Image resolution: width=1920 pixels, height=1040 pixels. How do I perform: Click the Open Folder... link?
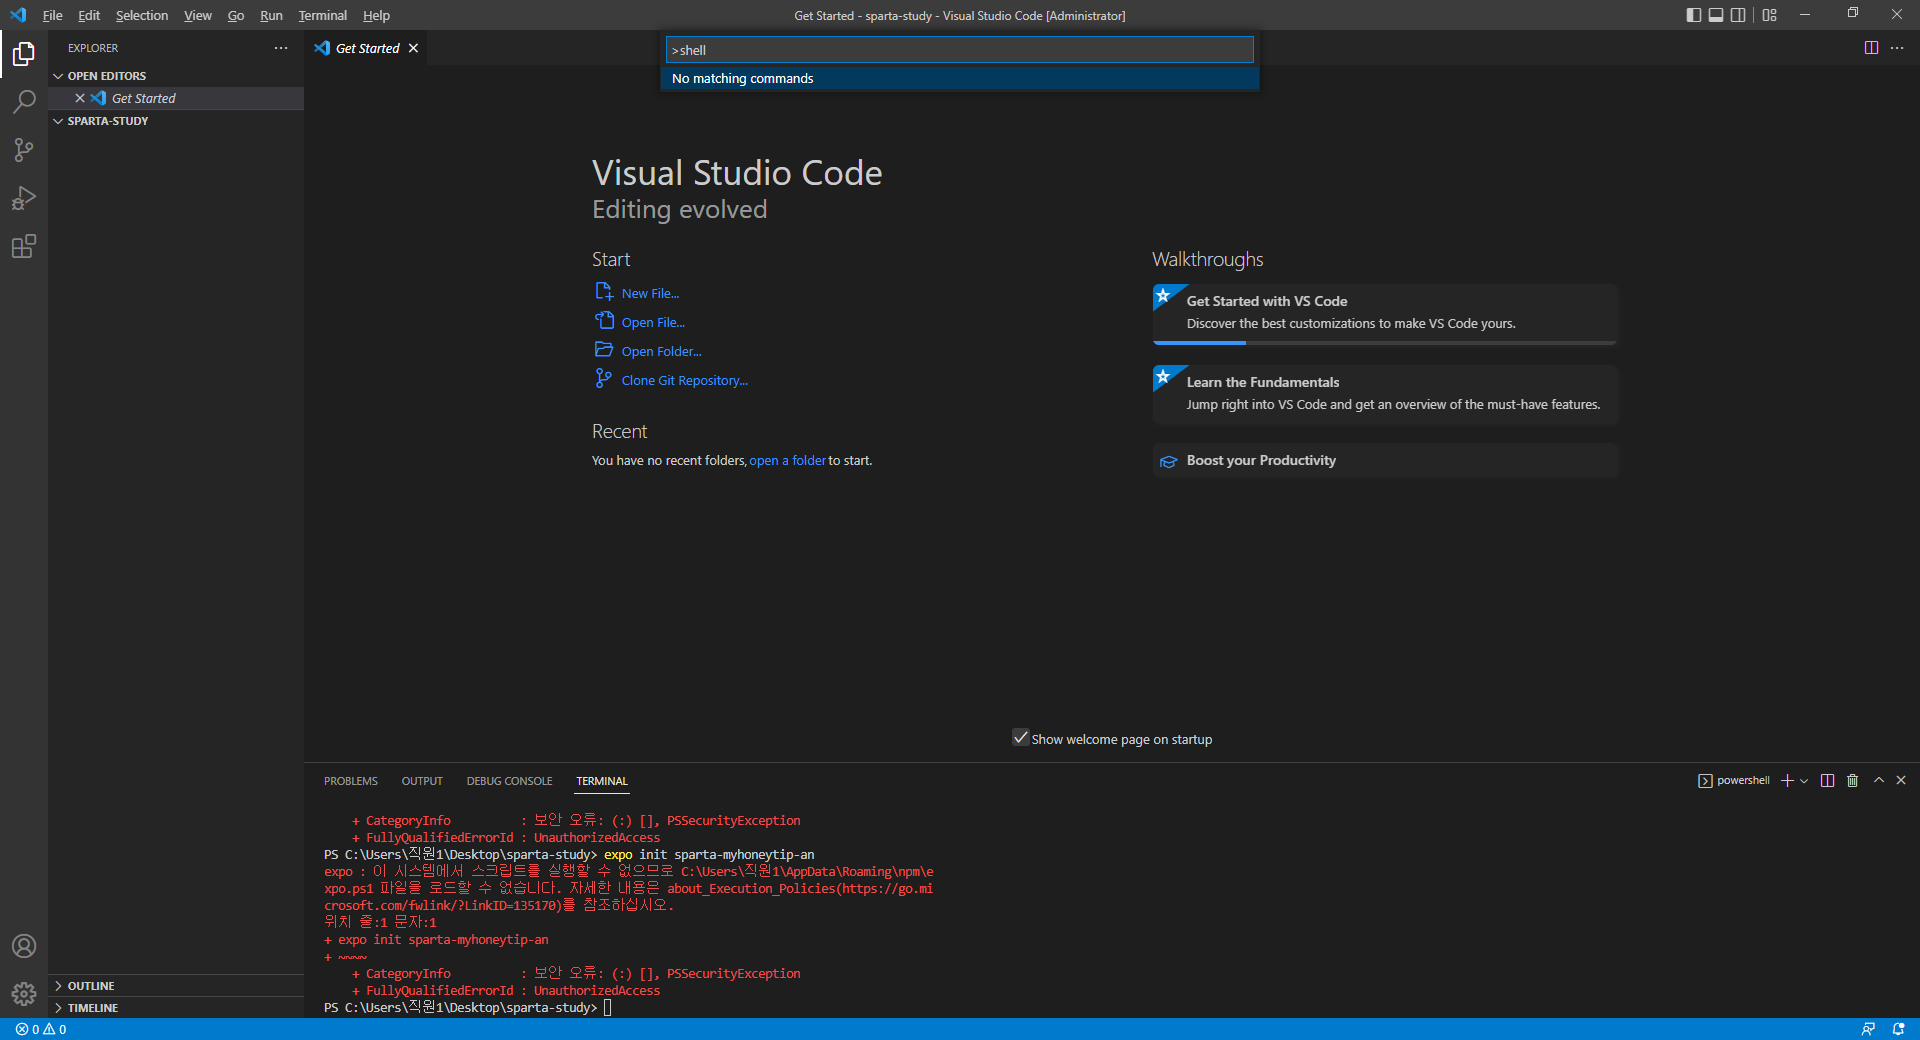click(661, 351)
